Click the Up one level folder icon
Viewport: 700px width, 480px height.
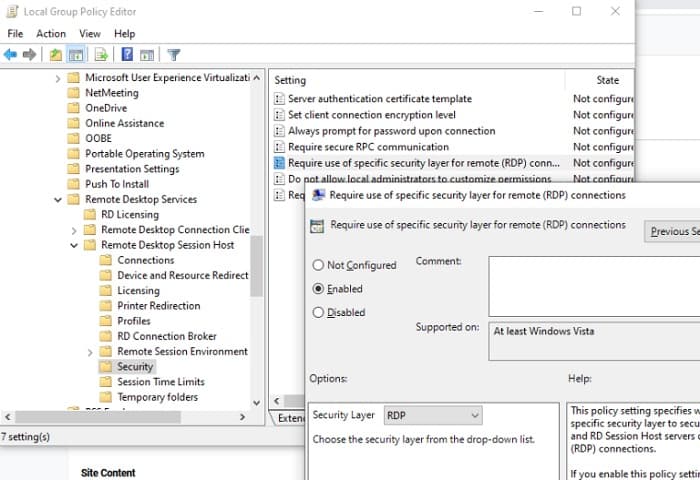55,55
